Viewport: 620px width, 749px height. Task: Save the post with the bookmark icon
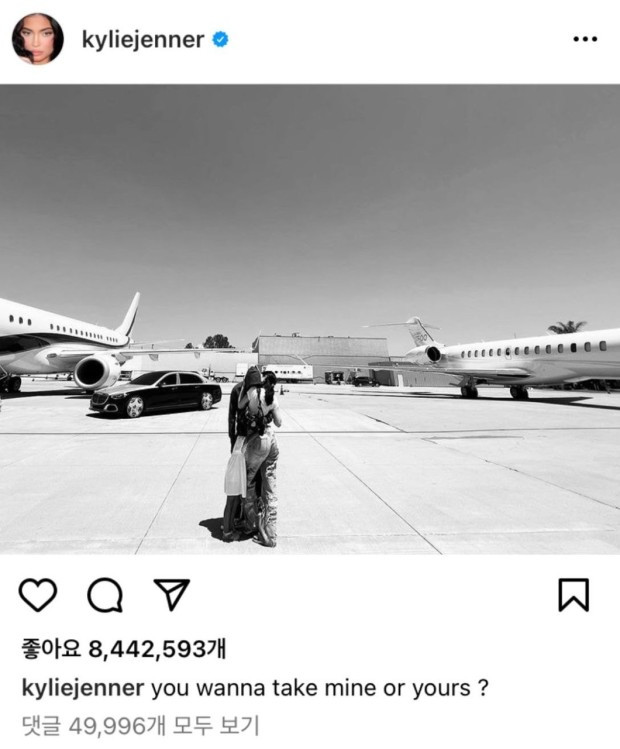point(574,595)
